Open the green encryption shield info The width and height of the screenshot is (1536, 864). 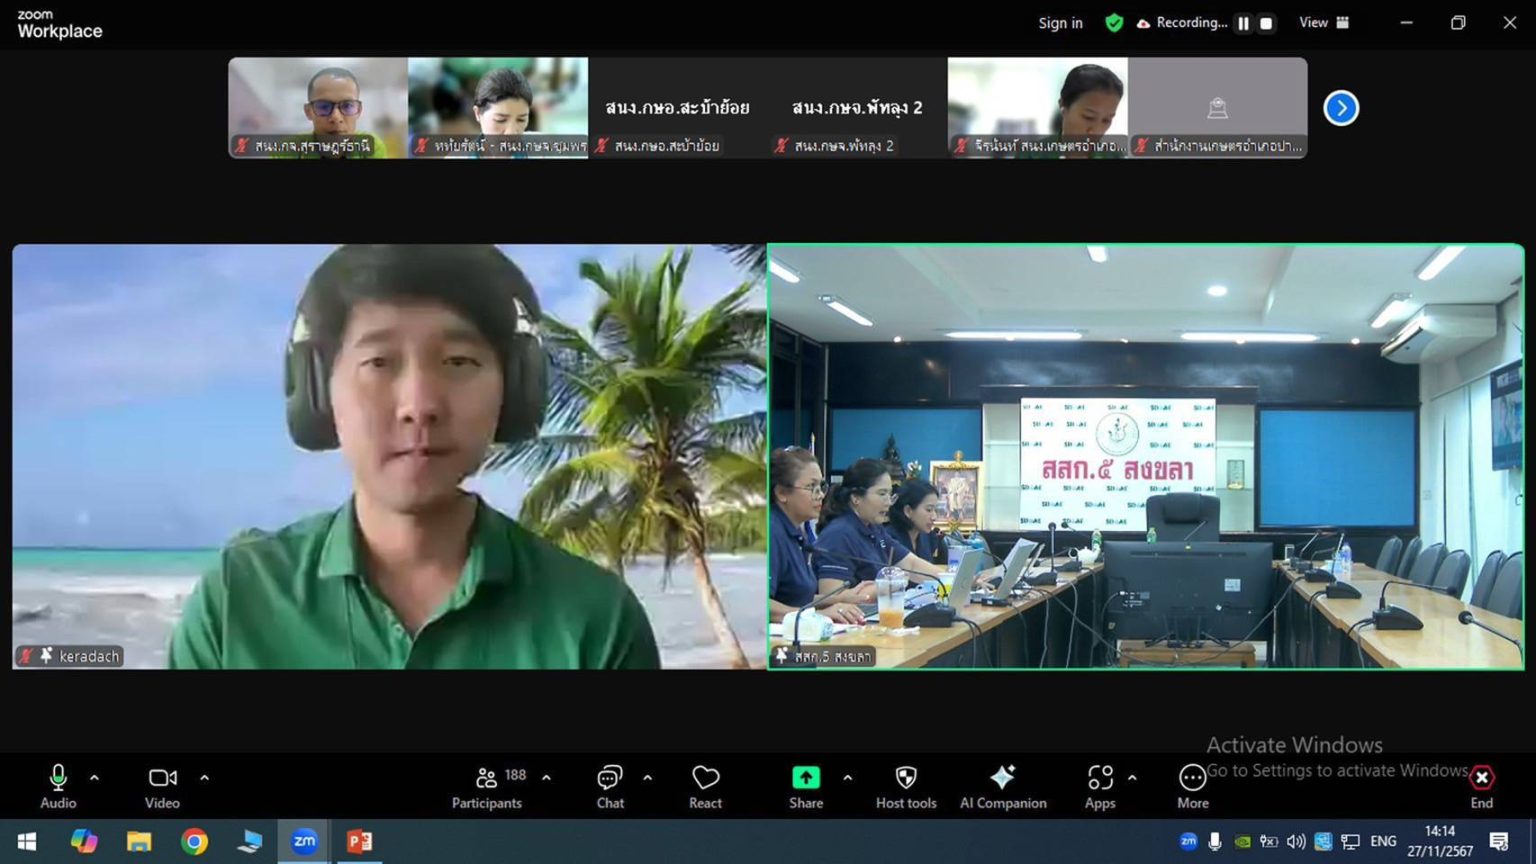click(x=1114, y=23)
